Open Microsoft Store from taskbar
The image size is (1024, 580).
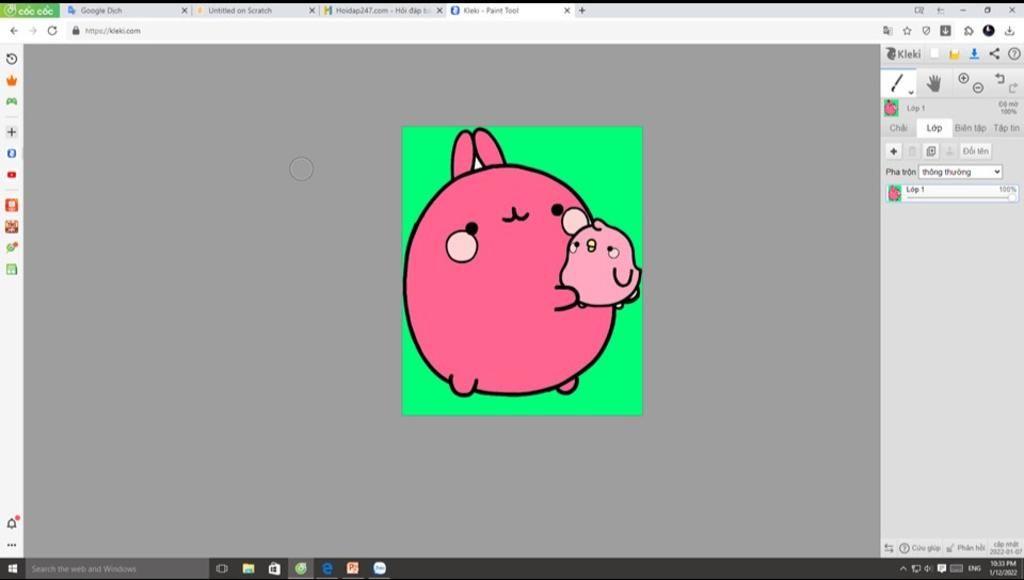click(274, 569)
